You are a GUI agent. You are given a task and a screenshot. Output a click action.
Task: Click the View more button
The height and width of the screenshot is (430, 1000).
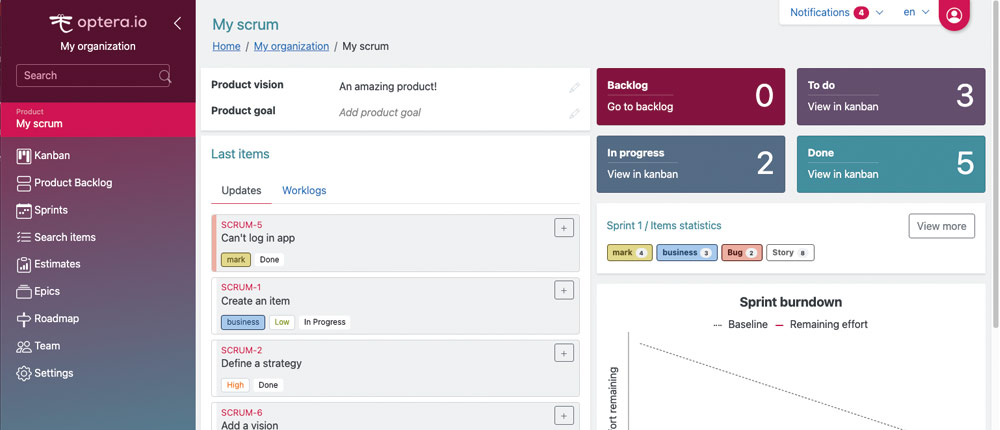941,226
